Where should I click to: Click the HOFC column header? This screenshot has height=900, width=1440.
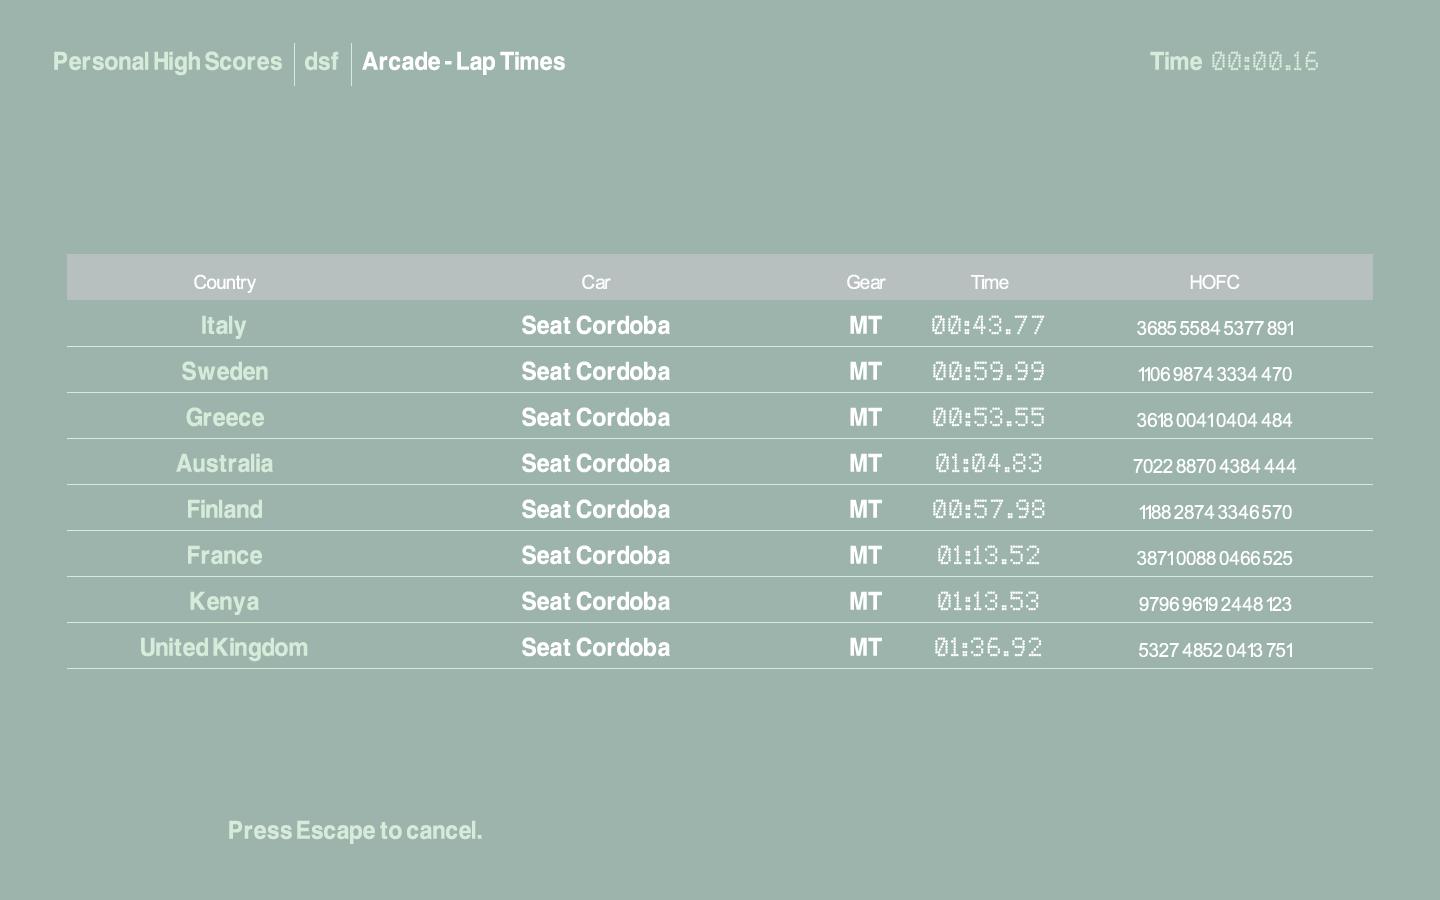click(x=1214, y=282)
